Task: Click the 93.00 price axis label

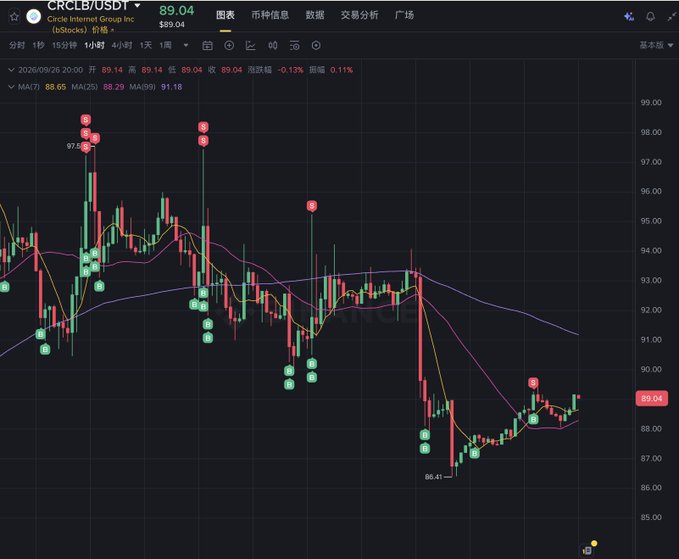Action: 651,281
